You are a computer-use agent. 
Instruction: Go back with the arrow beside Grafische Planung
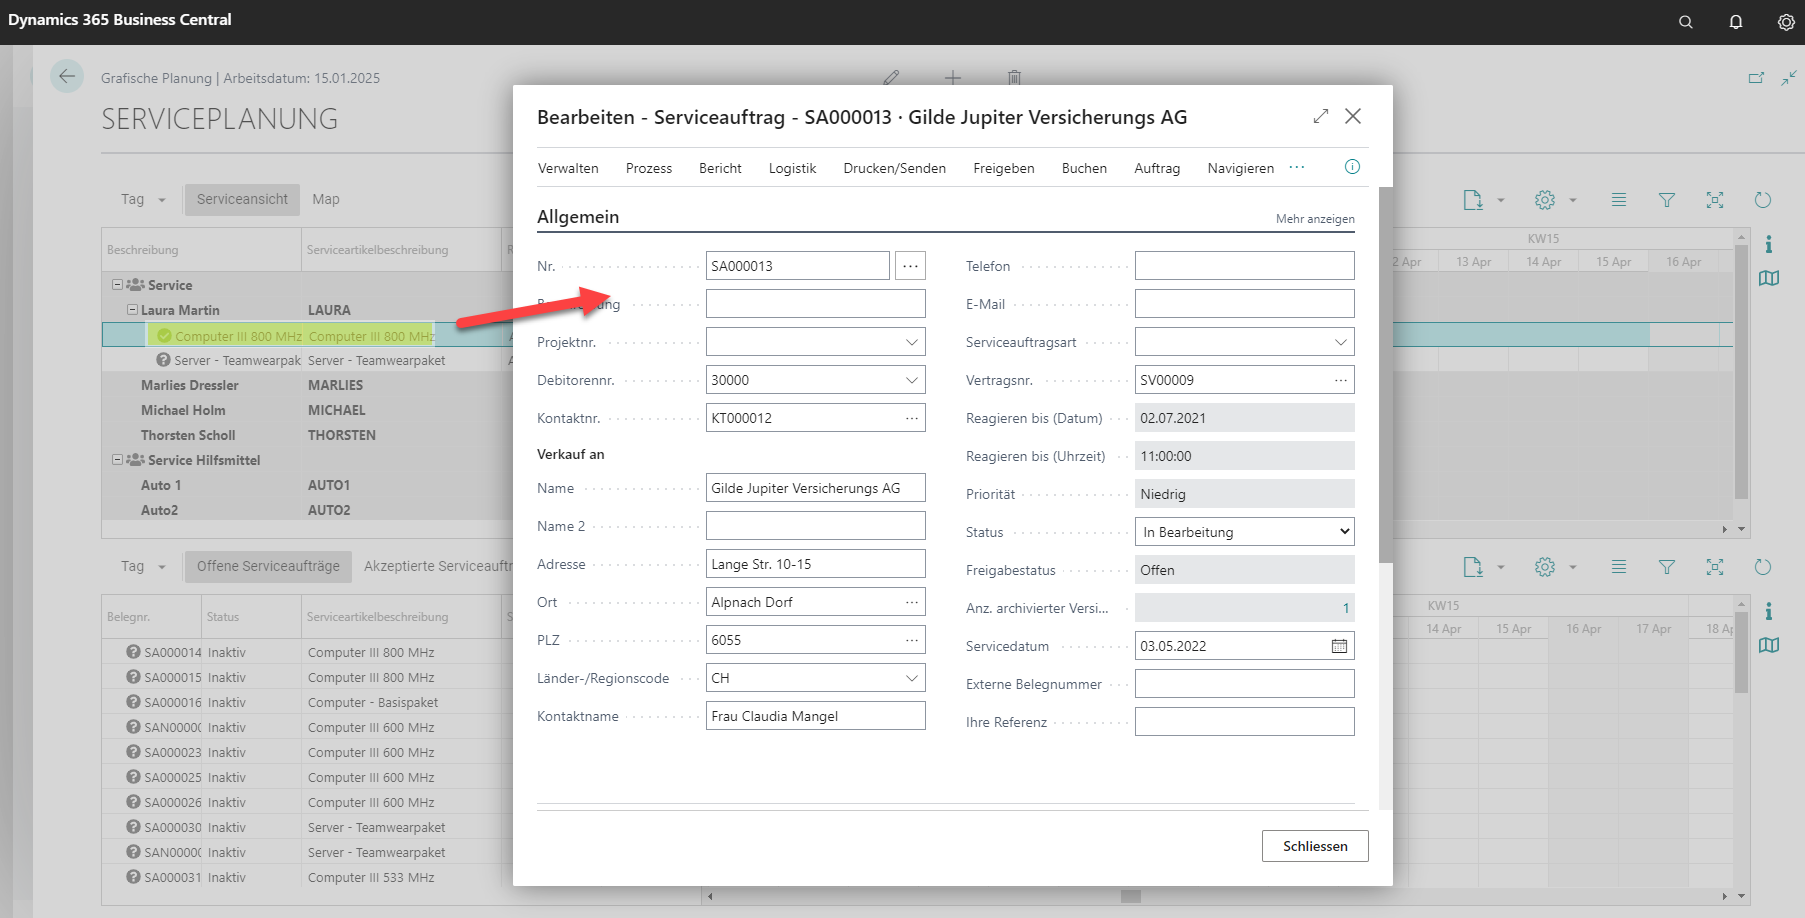click(x=67, y=76)
